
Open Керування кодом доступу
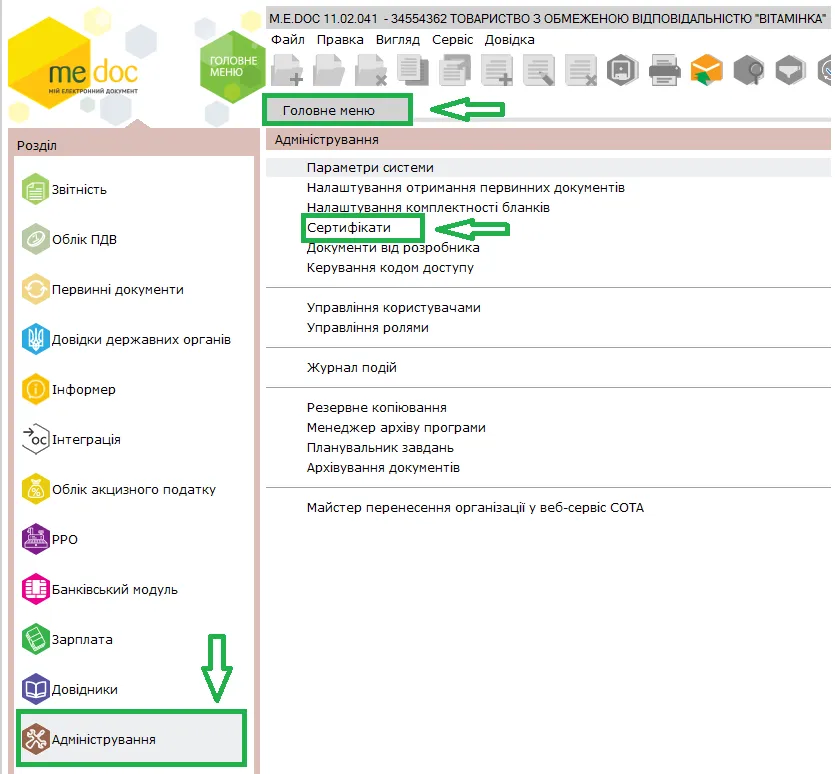tap(390, 267)
